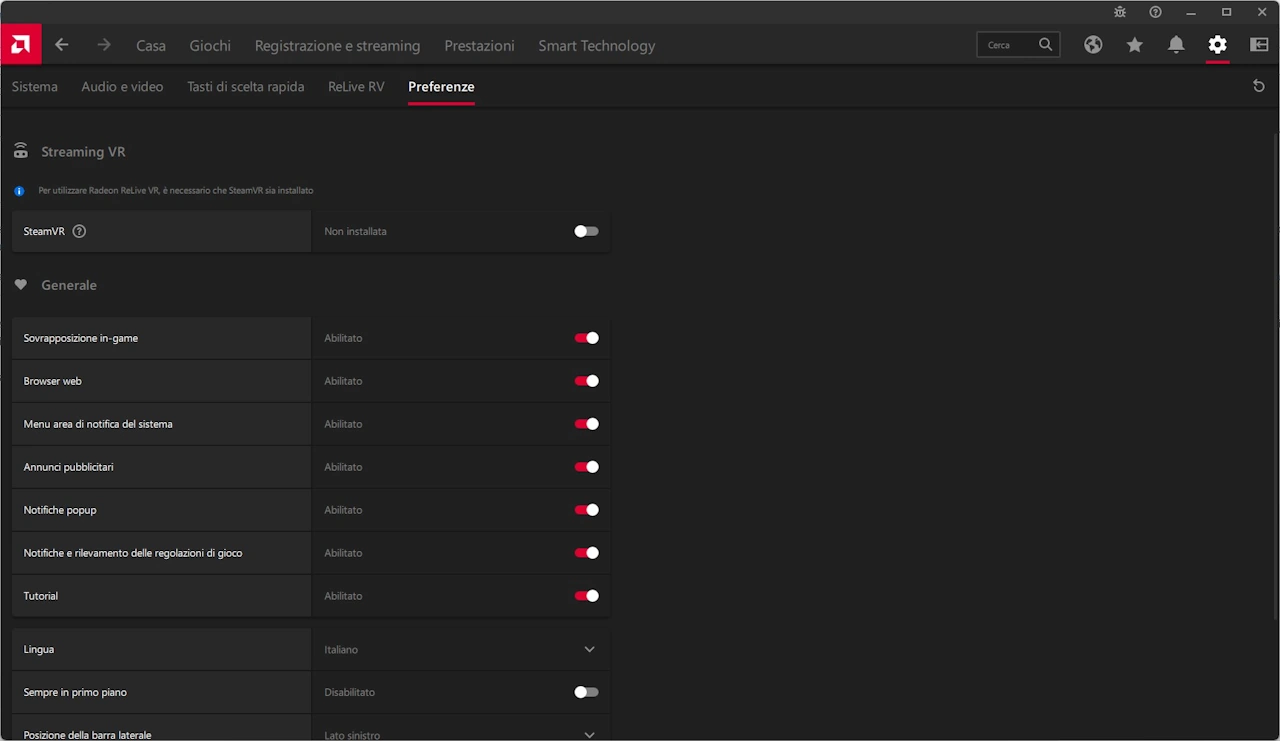This screenshot has width=1280, height=741.
Task: Toggle the sidebar panel icon
Action: point(1259,45)
